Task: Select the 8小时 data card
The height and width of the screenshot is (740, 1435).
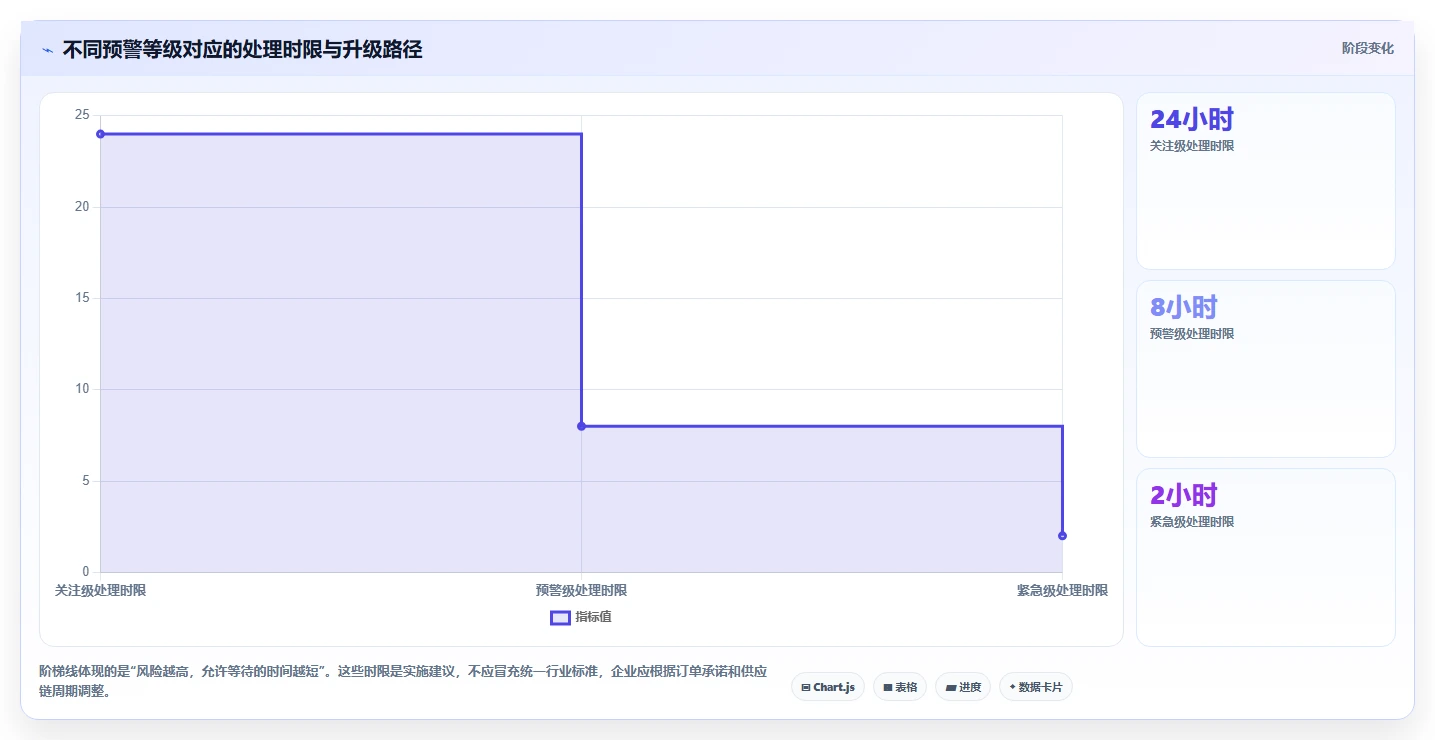Action: 1265,369
